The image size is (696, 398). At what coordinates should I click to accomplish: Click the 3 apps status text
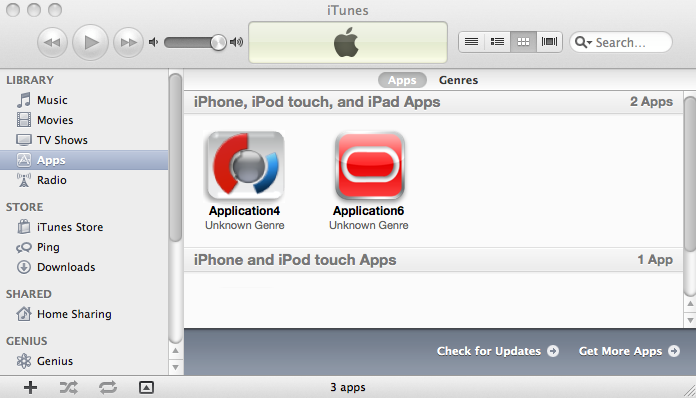pos(348,387)
